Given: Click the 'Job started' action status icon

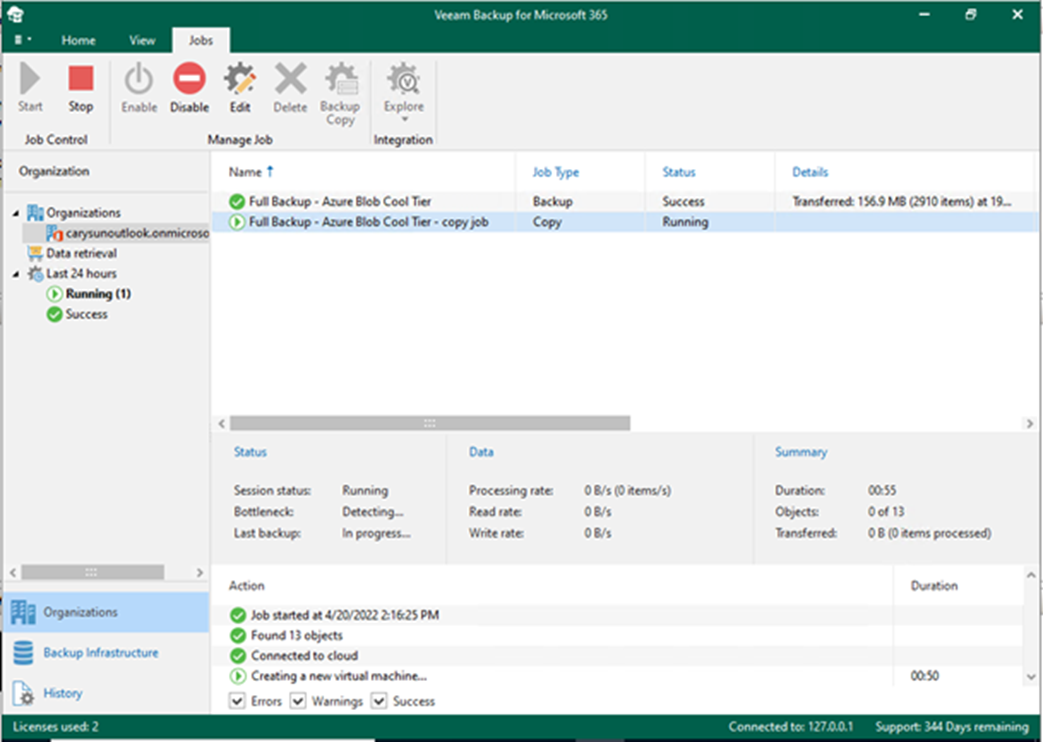Looking at the screenshot, I should [237, 615].
